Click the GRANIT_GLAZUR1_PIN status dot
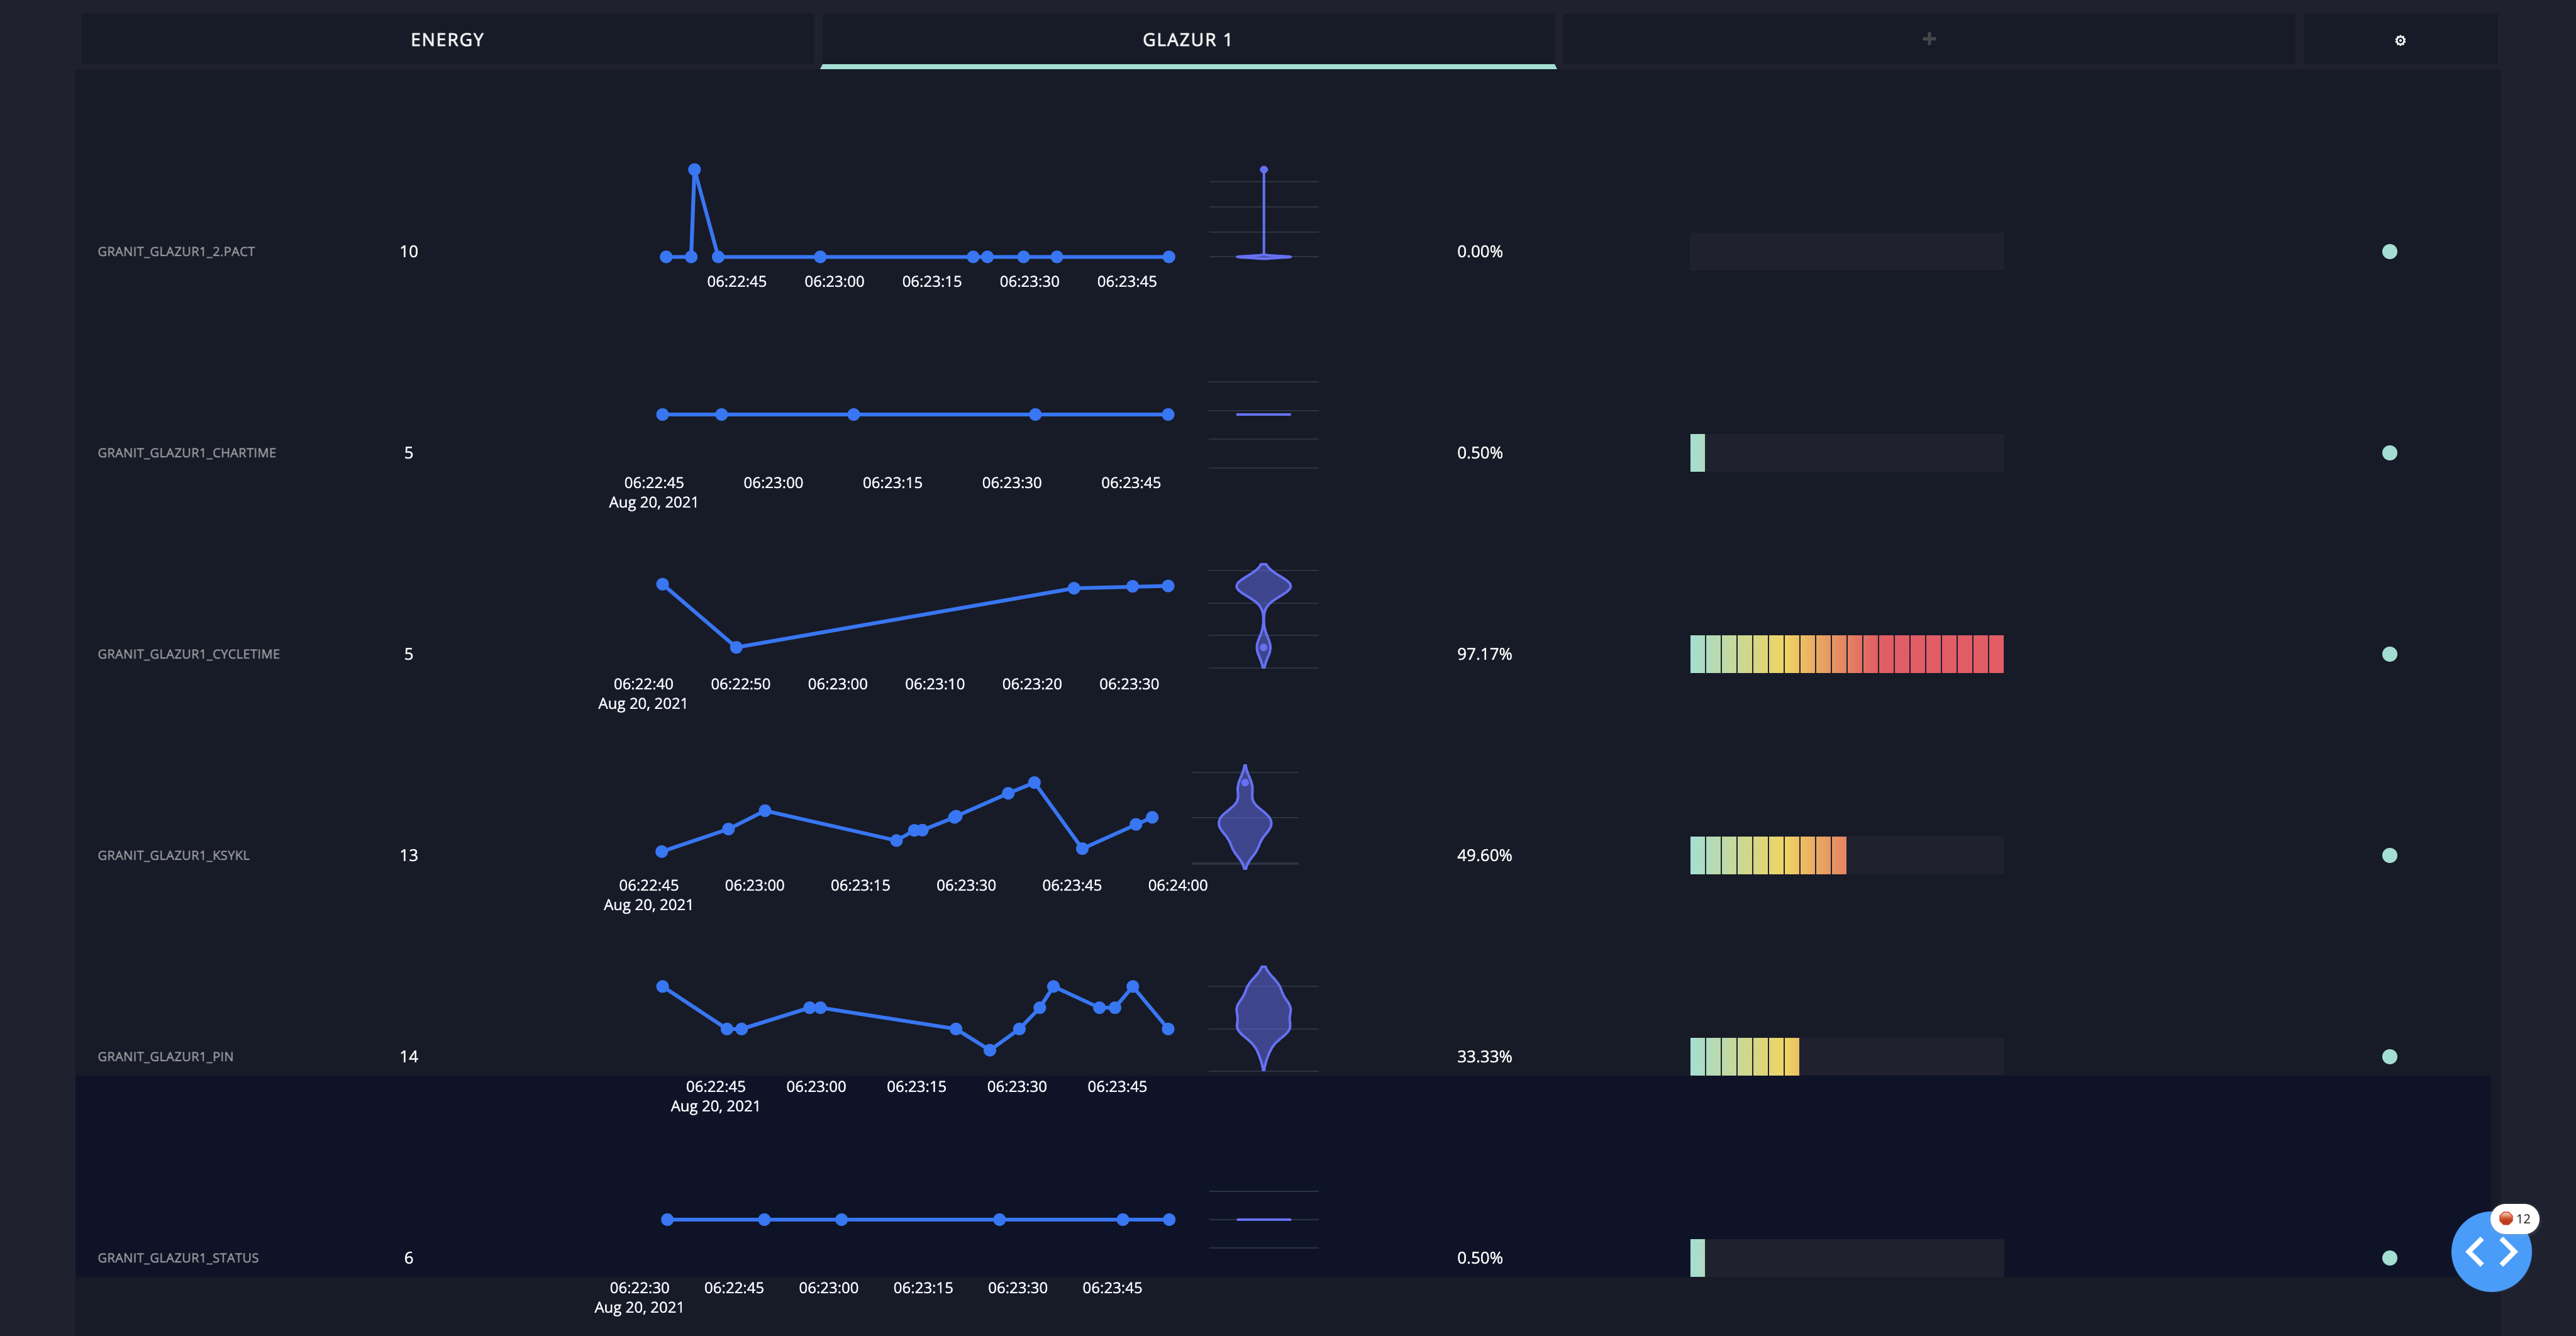The width and height of the screenshot is (2576, 1336). [2389, 1056]
